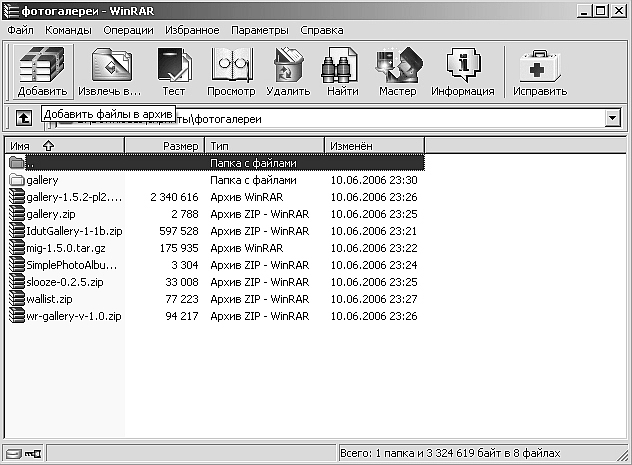Image resolution: width=632 pixels, height=465 pixels.
Task: Sort by the Имя column header
Action: [64, 145]
